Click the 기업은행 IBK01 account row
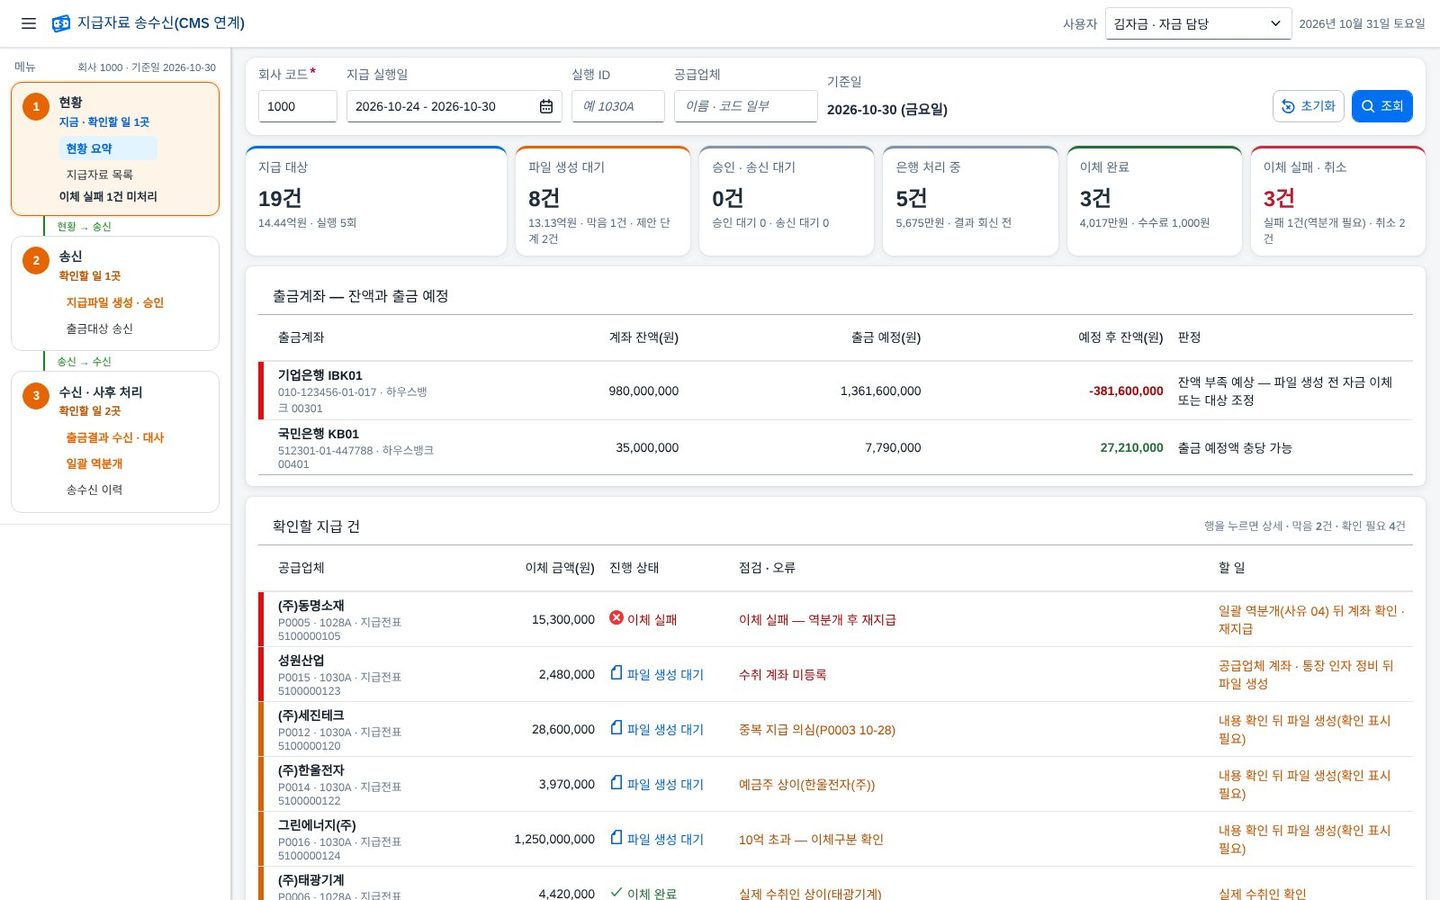Viewport: 1440px width, 900px height. pos(835,391)
